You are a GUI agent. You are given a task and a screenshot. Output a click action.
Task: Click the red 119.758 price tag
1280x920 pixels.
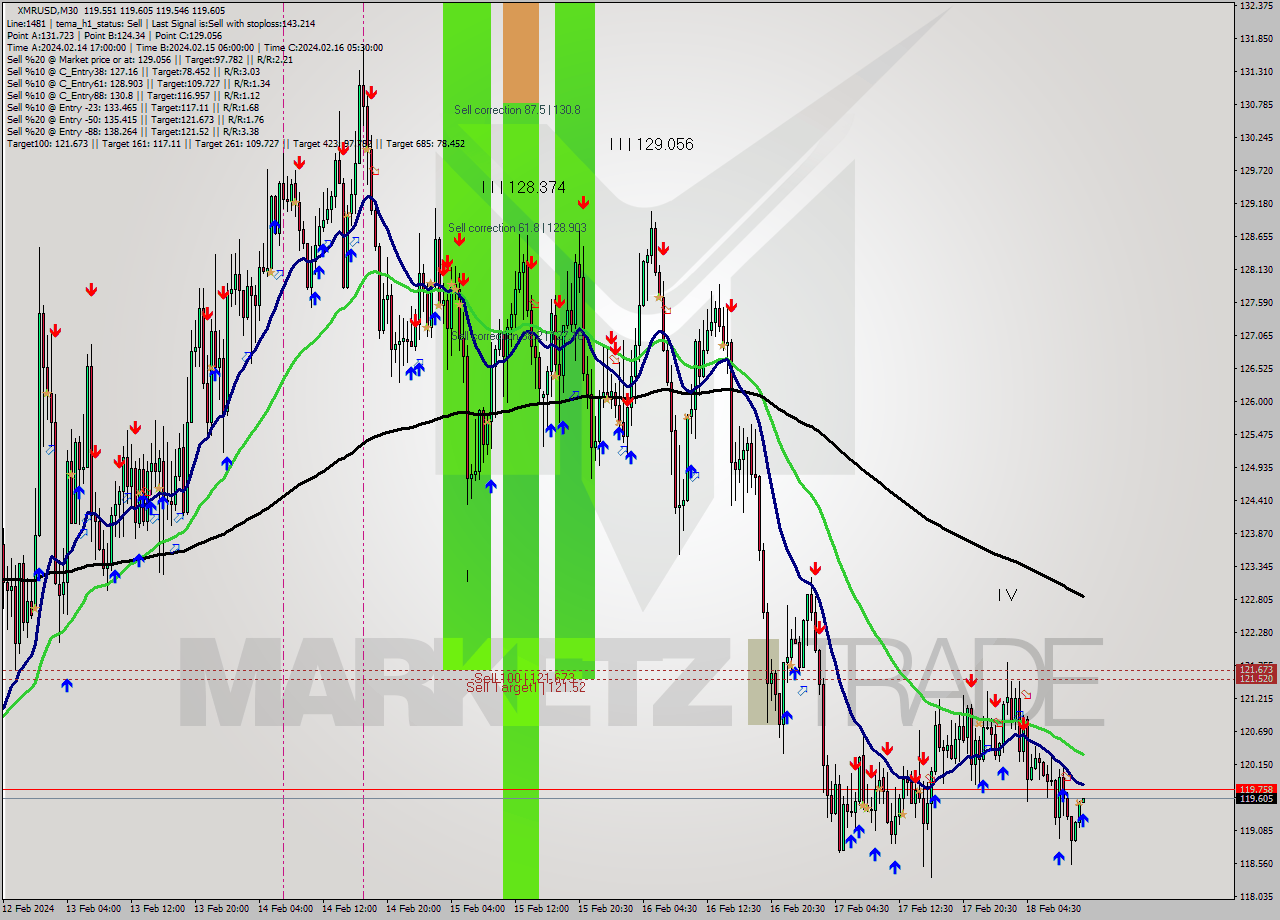(x=1256, y=789)
